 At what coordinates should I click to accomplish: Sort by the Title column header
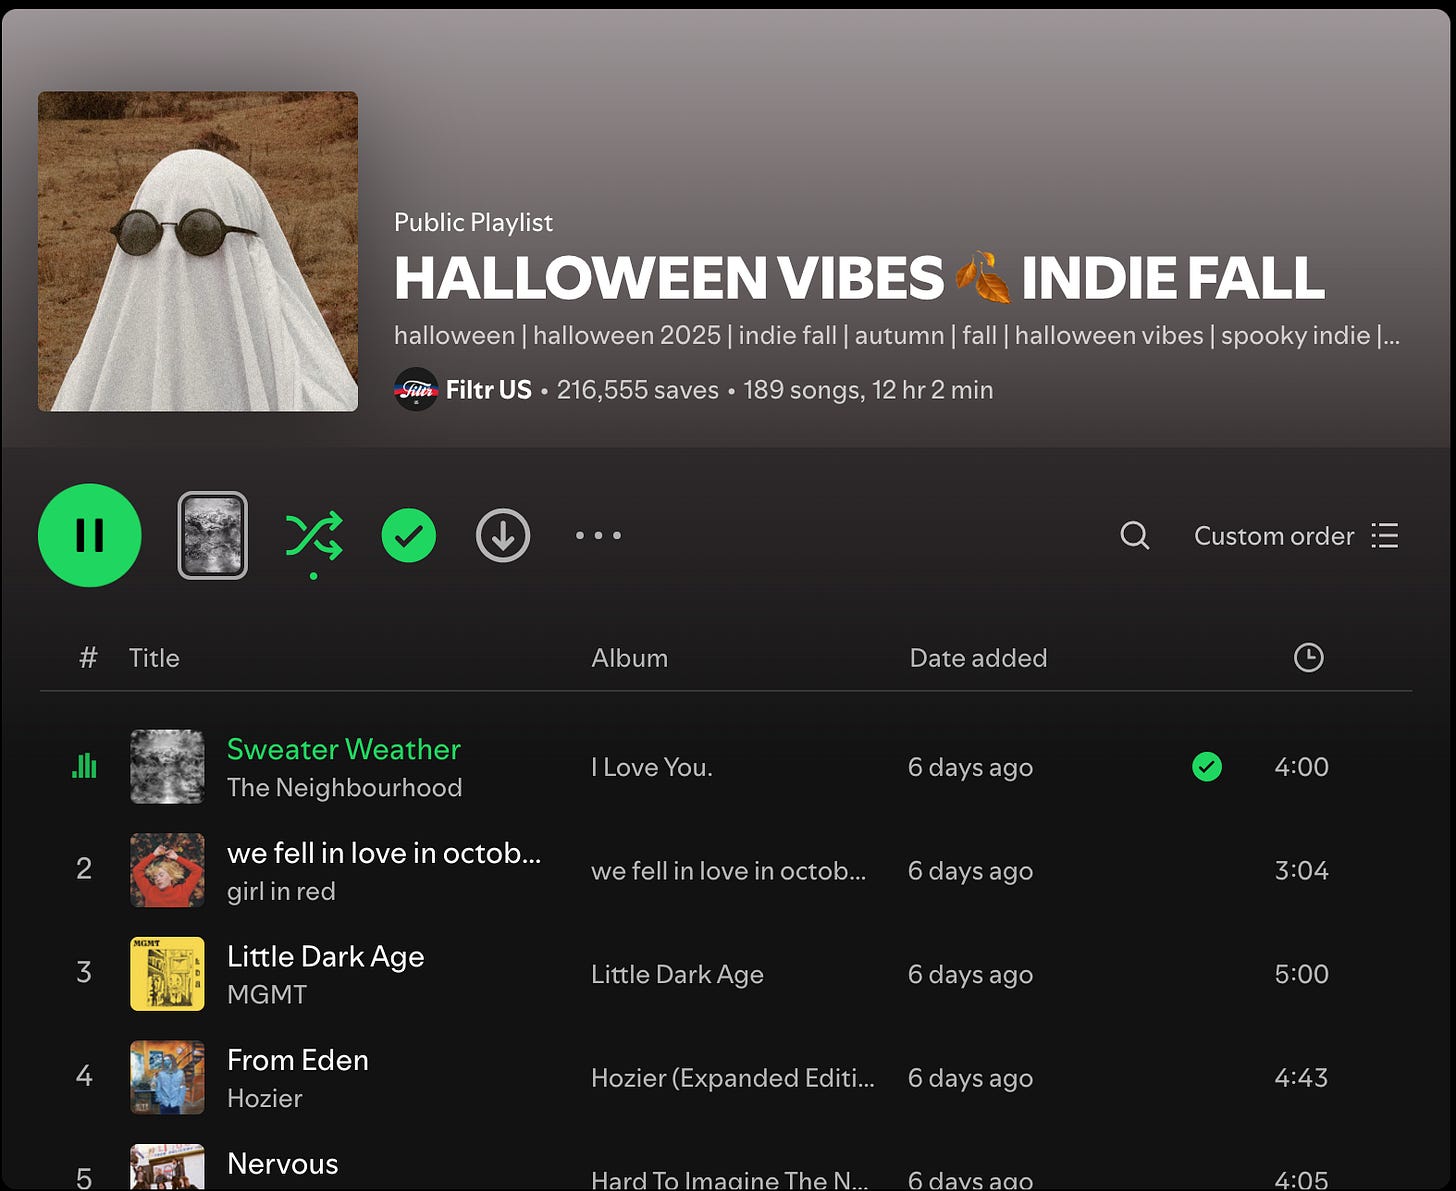pyautogui.click(x=154, y=658)
